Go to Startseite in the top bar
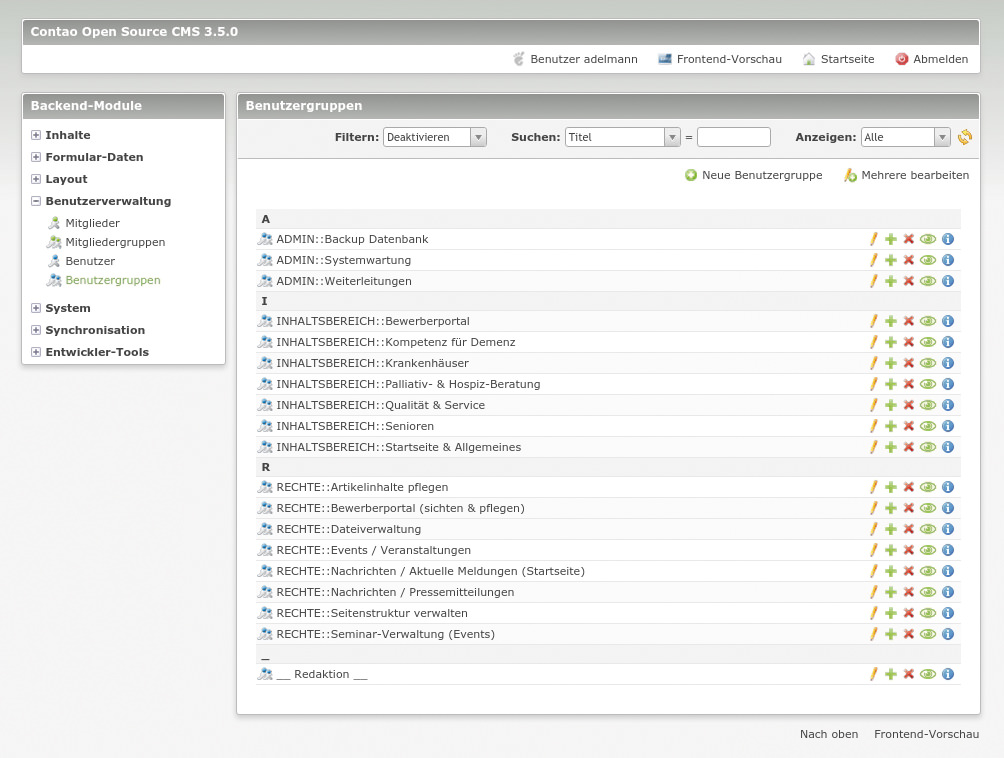 click(847, 59)
